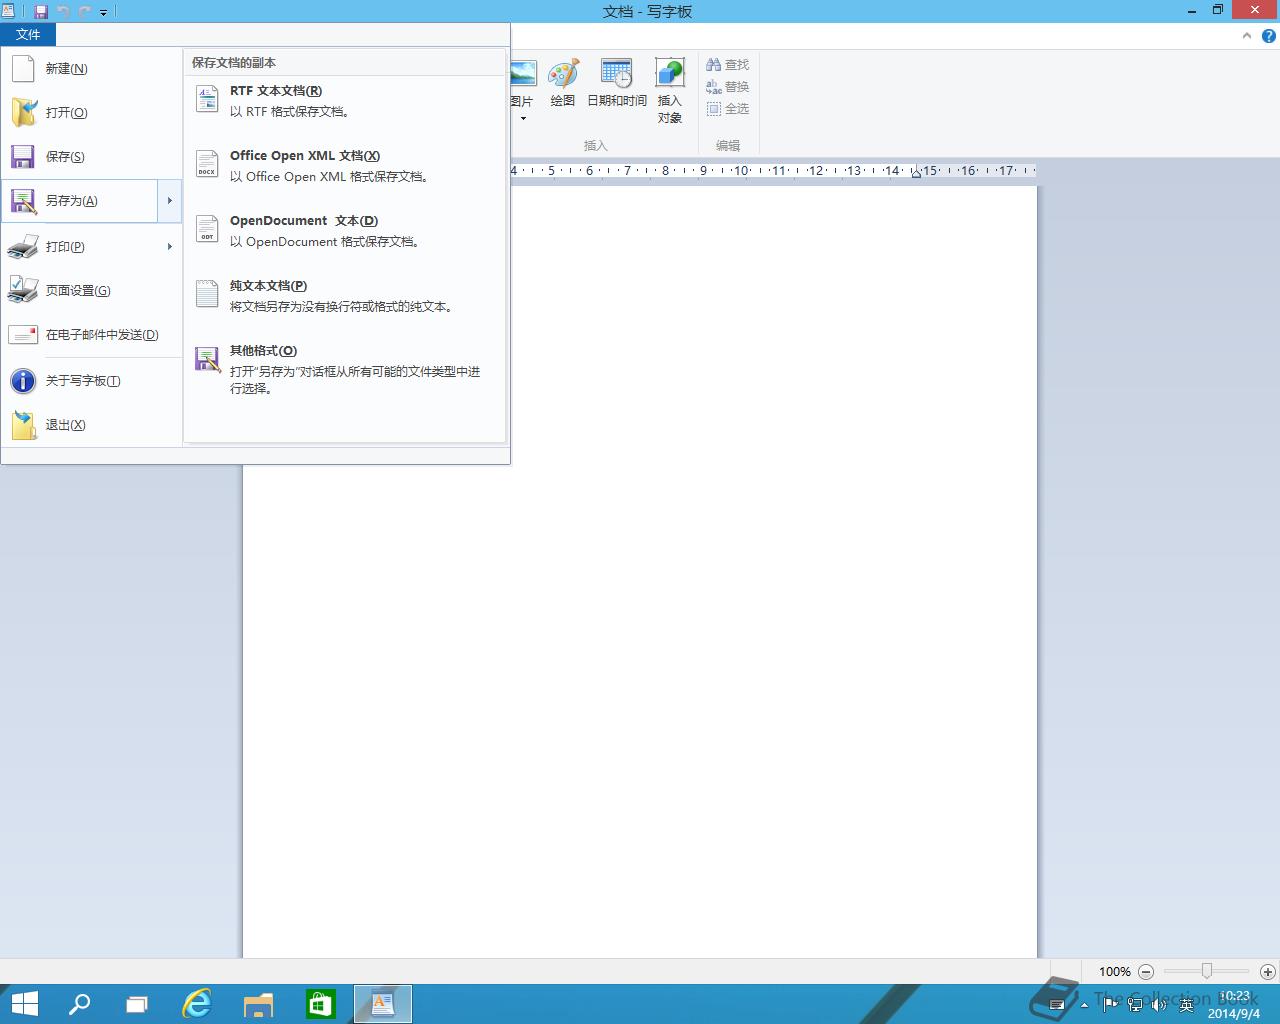Open the WordPad help icon
The width and height of the screenshot is (1280, 1024).
click(1268, 36)
